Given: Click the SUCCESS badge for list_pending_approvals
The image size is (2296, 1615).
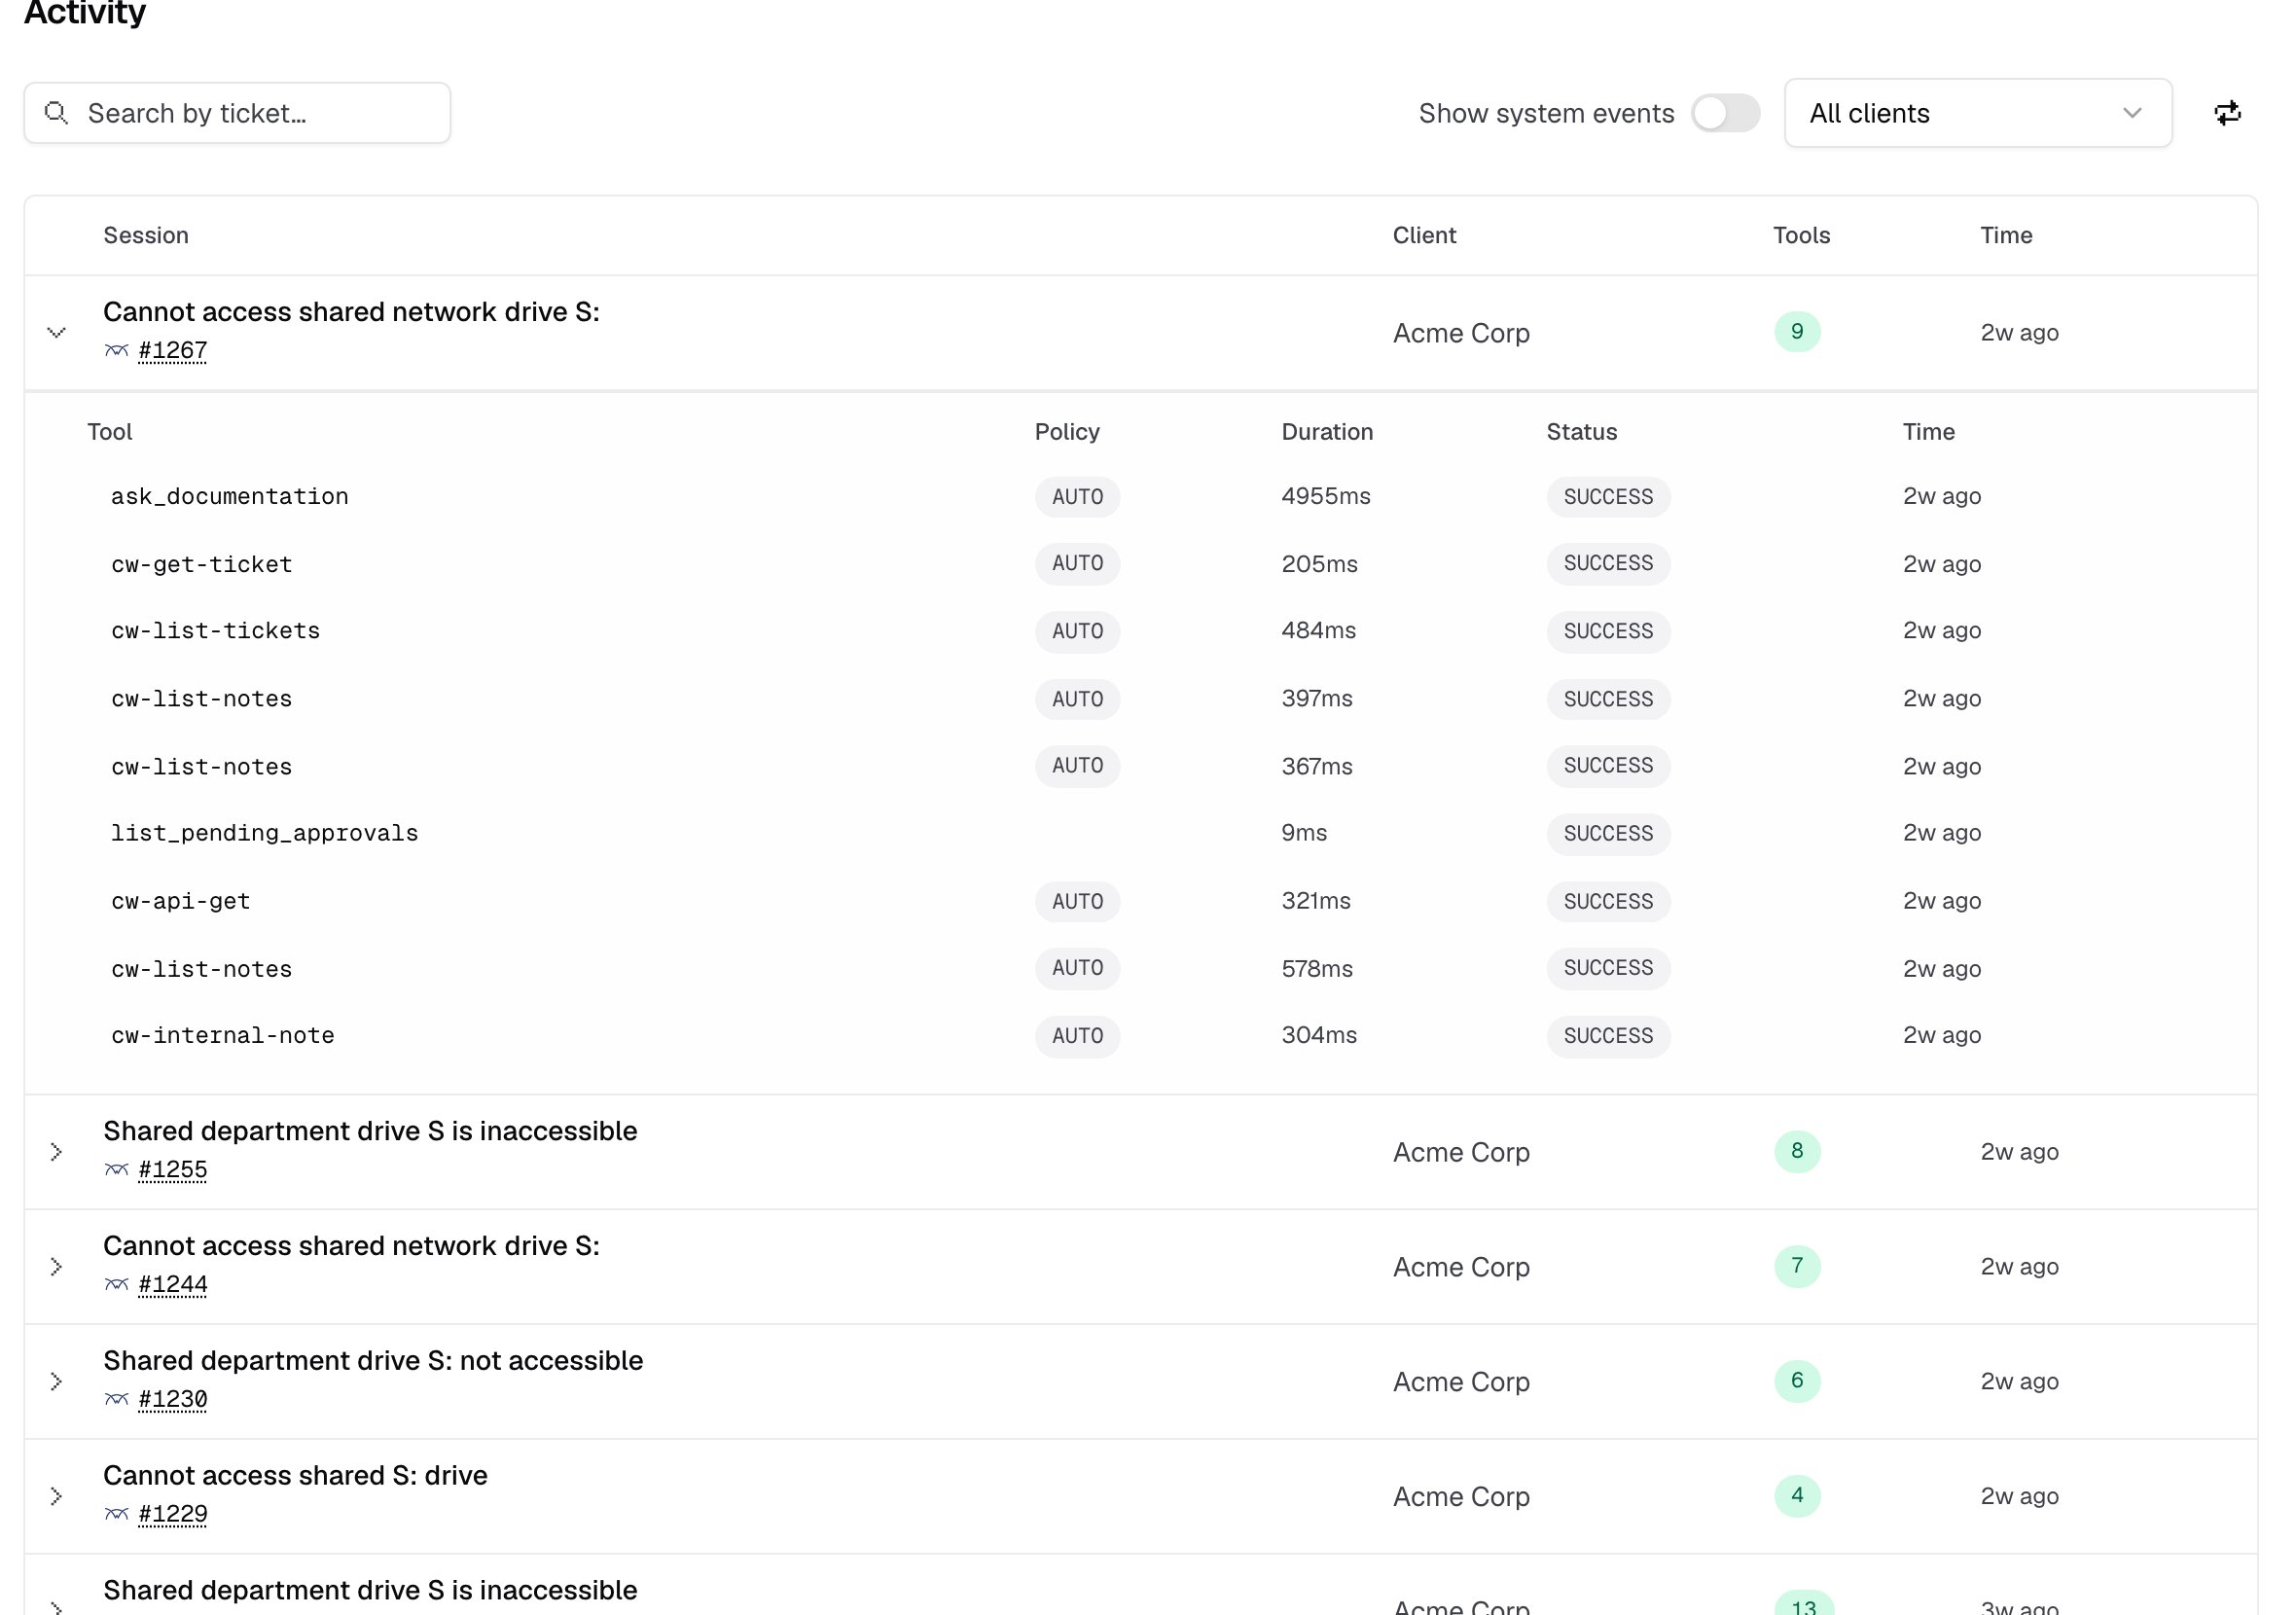Looking at the screenshot, I should pos(1608,833).
